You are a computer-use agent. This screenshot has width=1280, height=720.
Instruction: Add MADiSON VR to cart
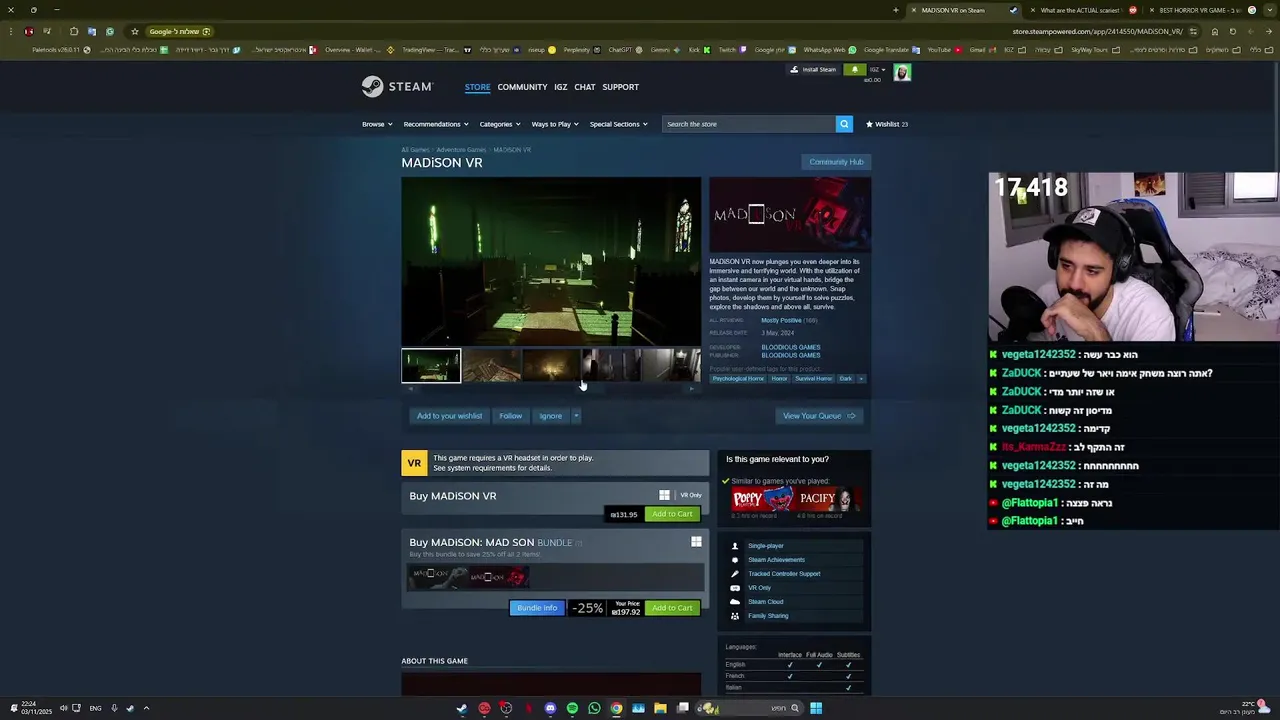(672, 514)
